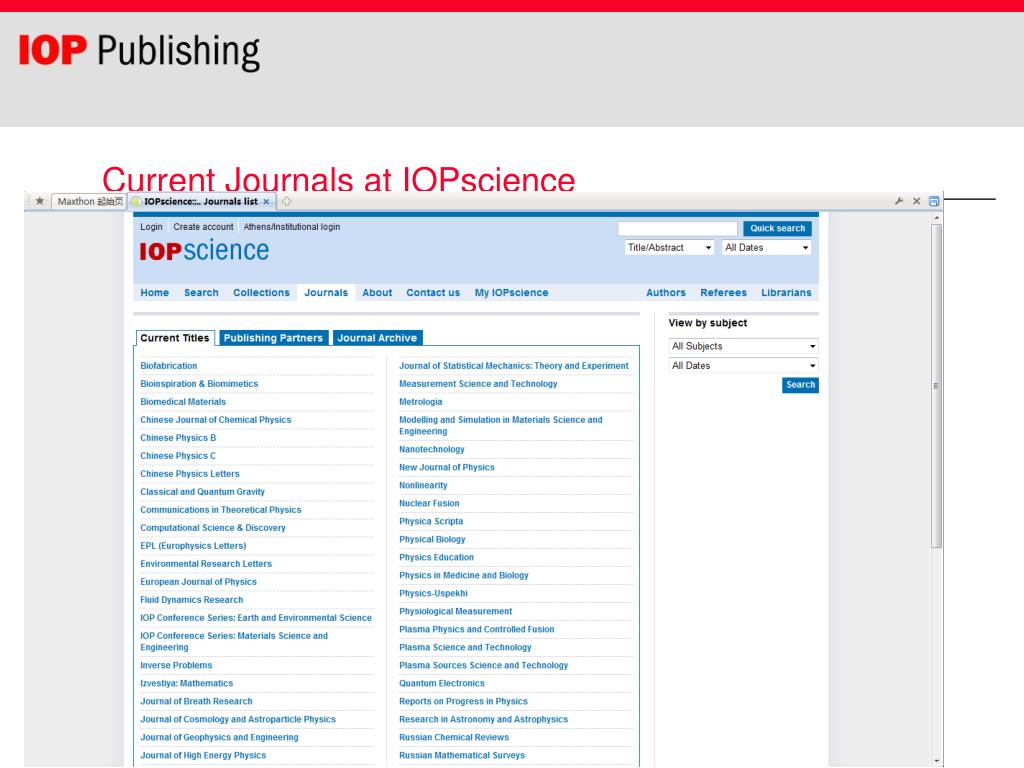Expand the All Subjects dropdown
Image resolution: width=1024 pixels, height=768 pixels.
click(743, 346)
